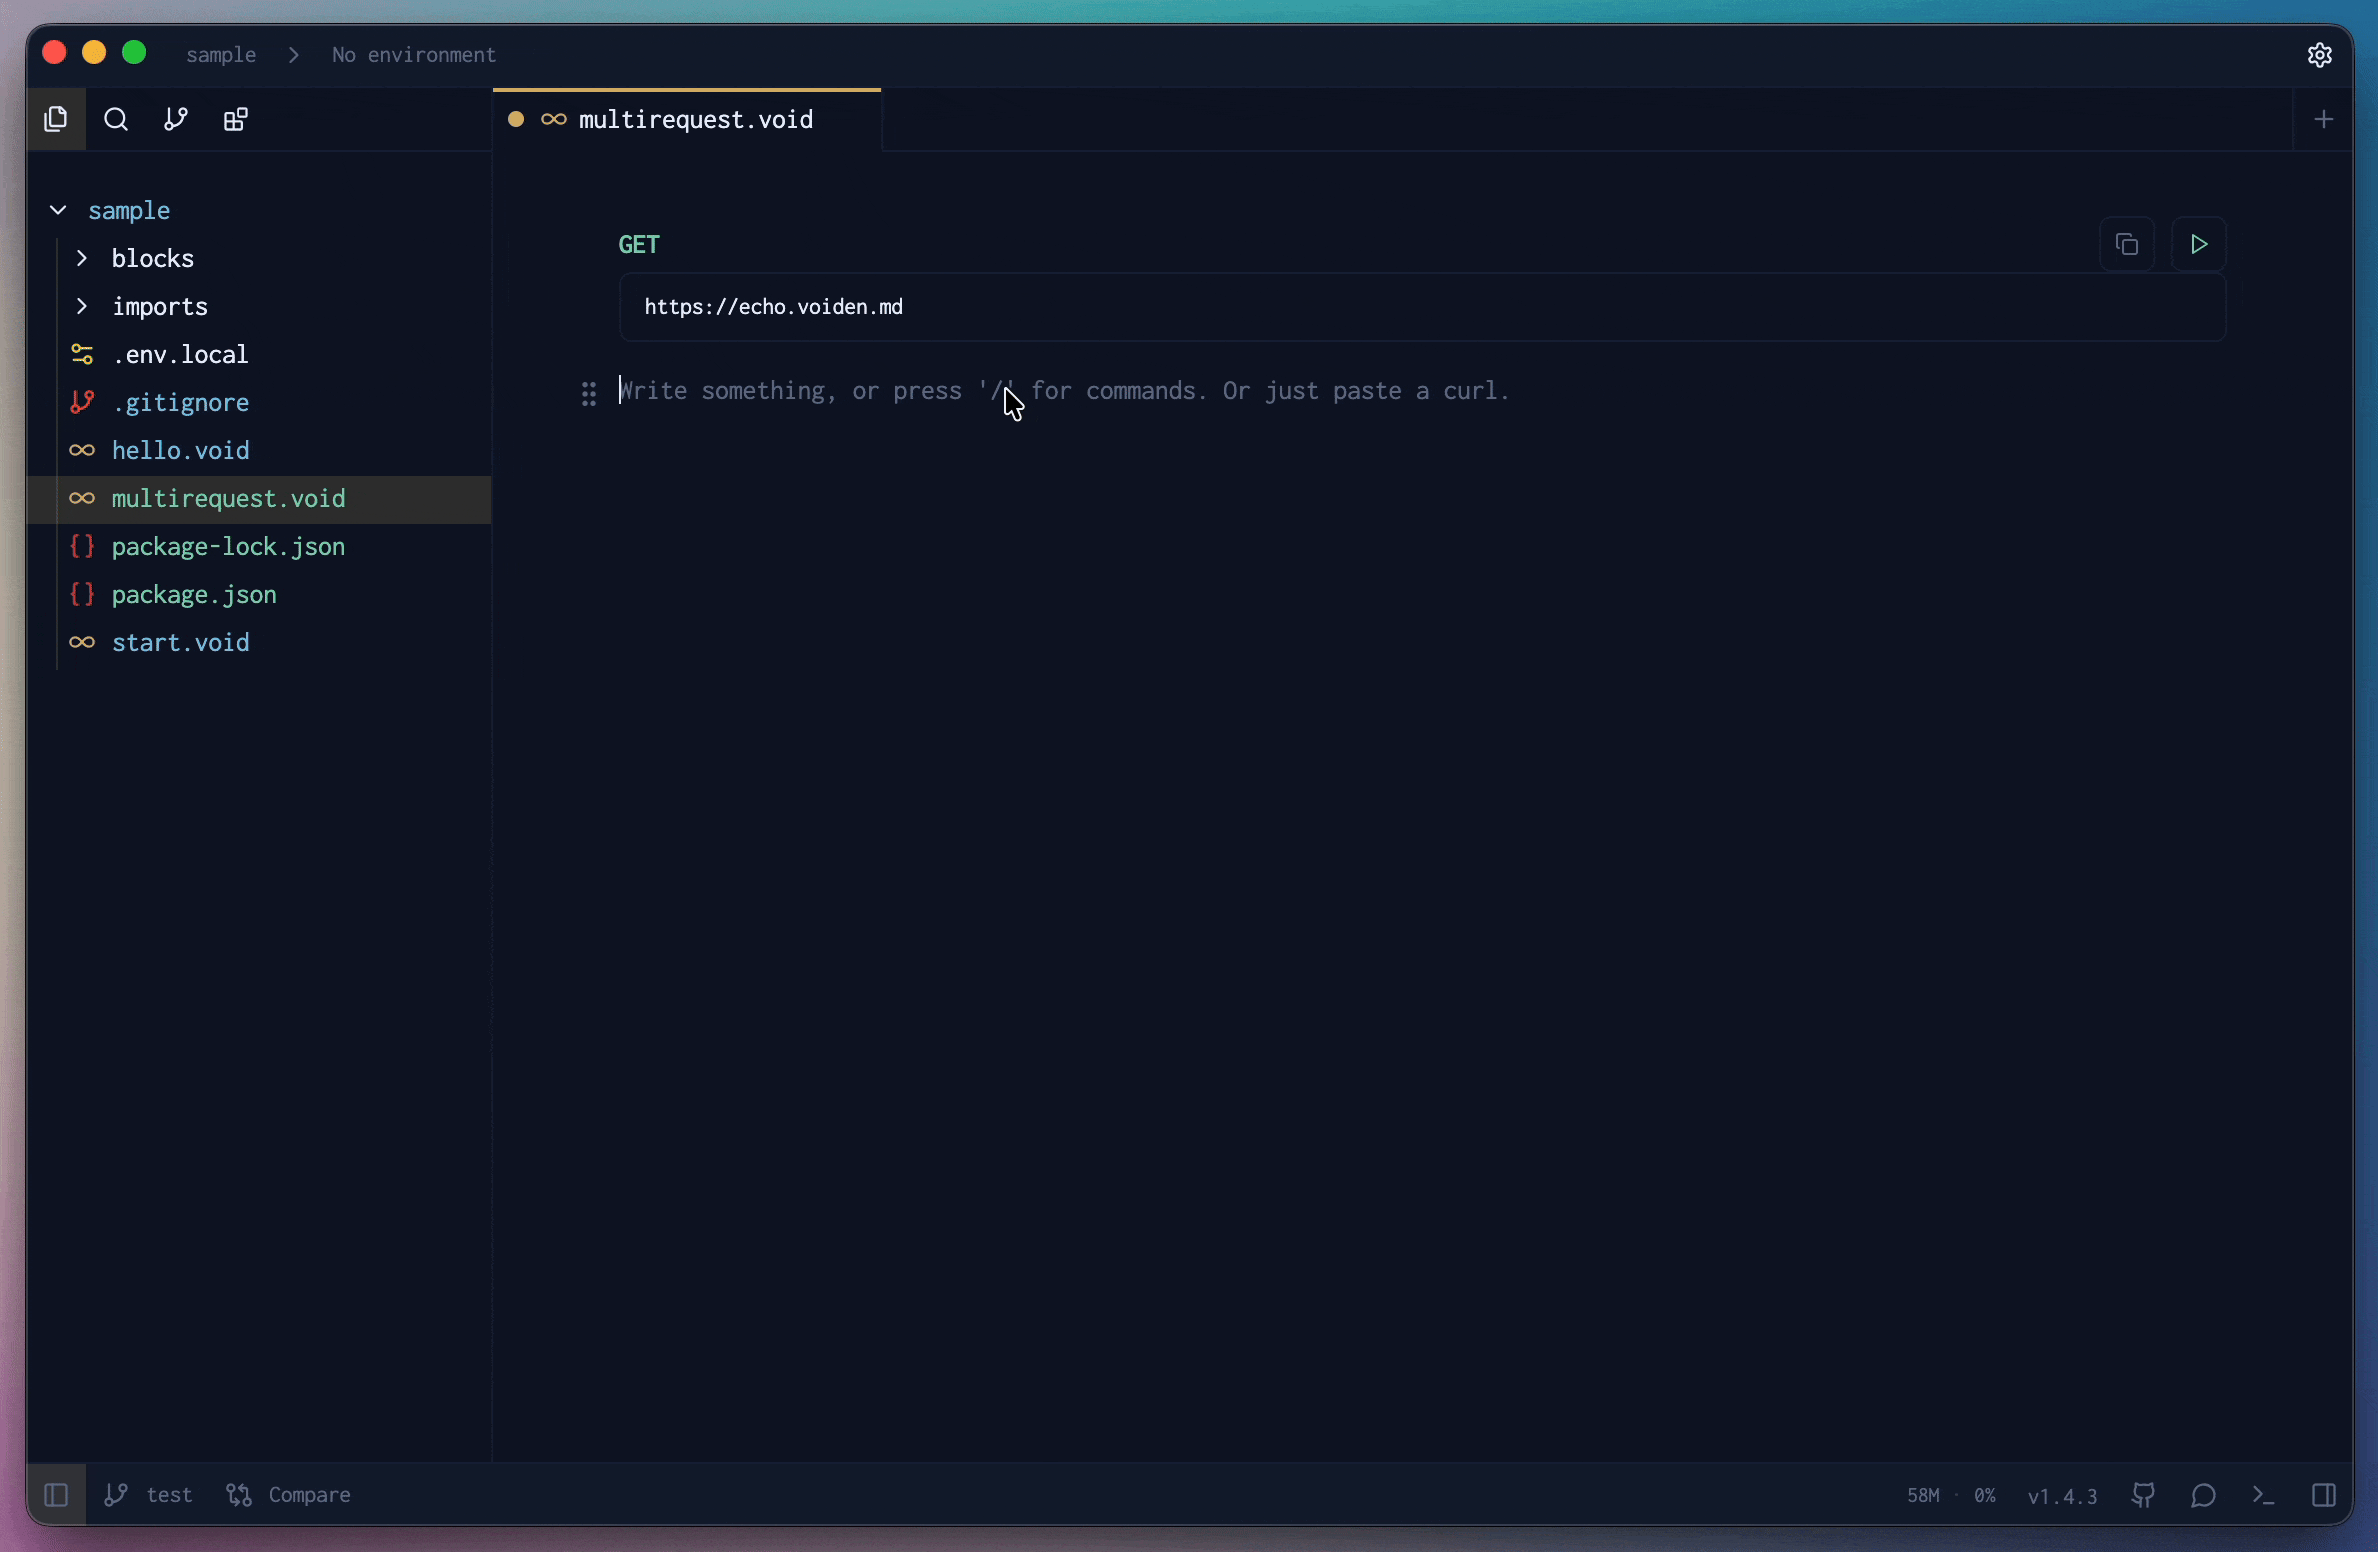This screenshot has height=1552, width=2378.
Task: Run the GET request with play button
Action: [2198, 244]
